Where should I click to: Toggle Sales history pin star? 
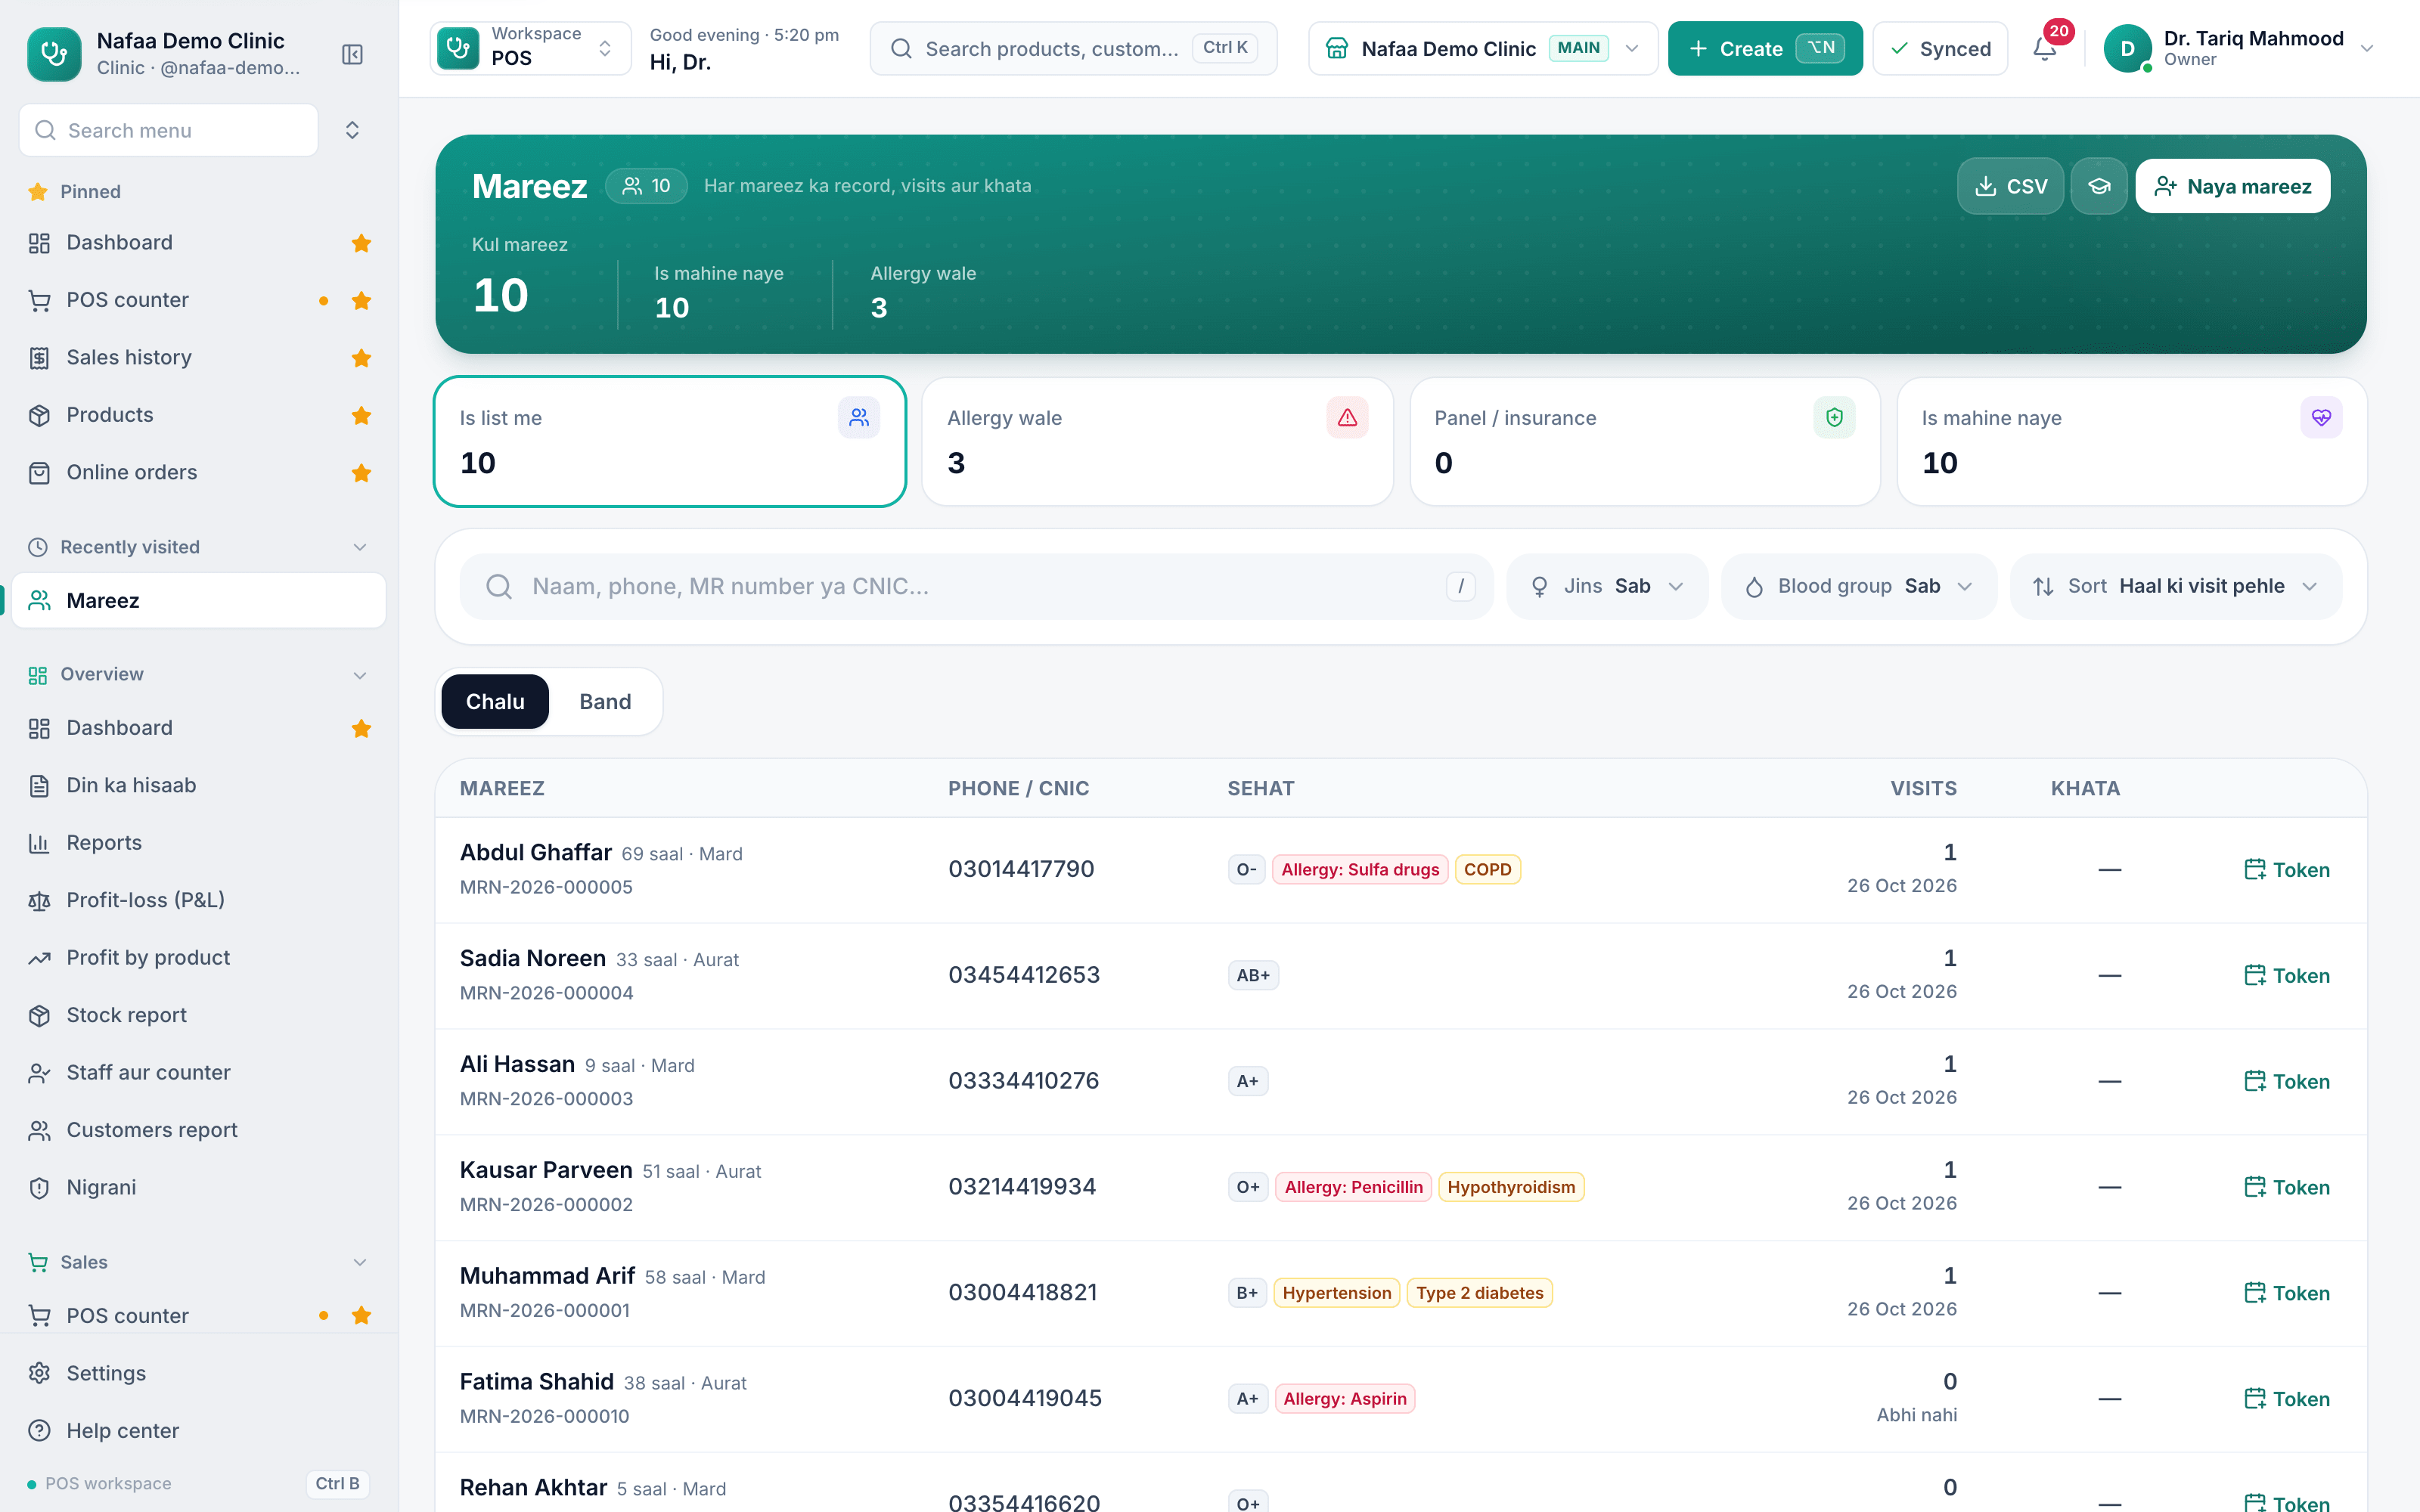click(x=361, y=358)
